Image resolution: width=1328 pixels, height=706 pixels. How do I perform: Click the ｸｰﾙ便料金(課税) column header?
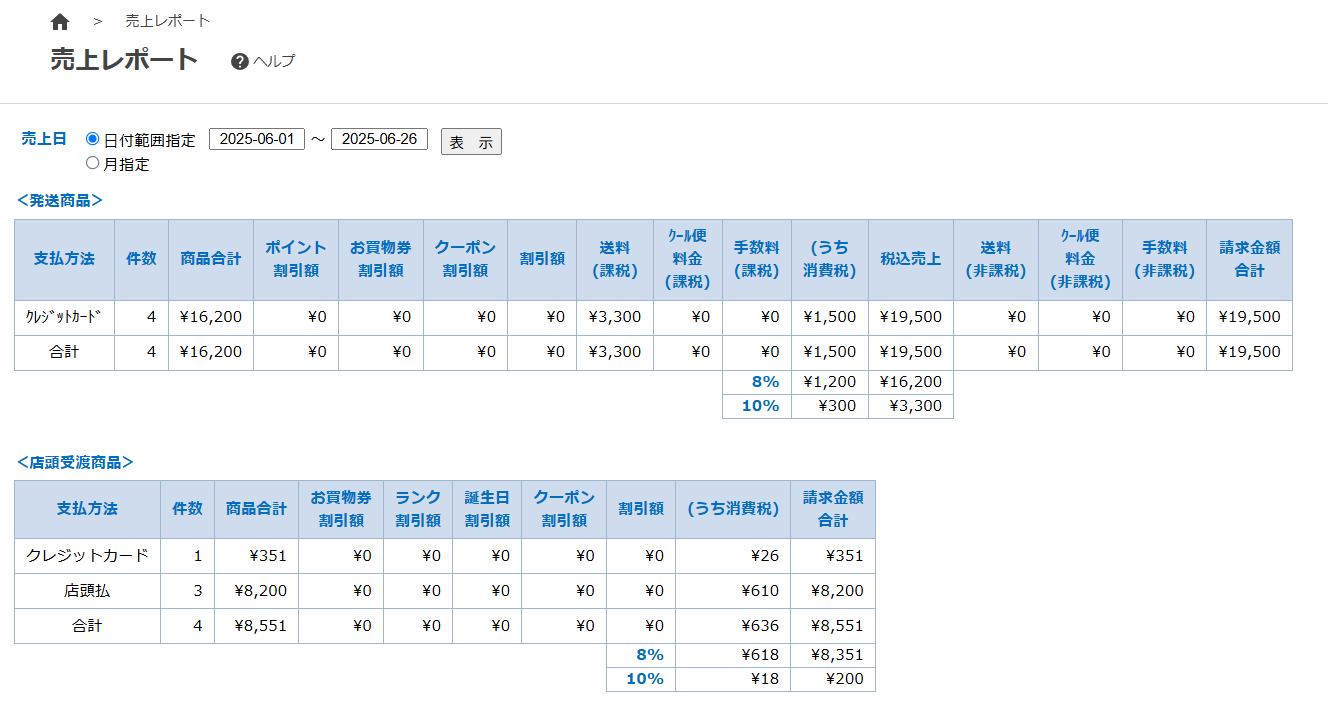(x=687, y=259)
